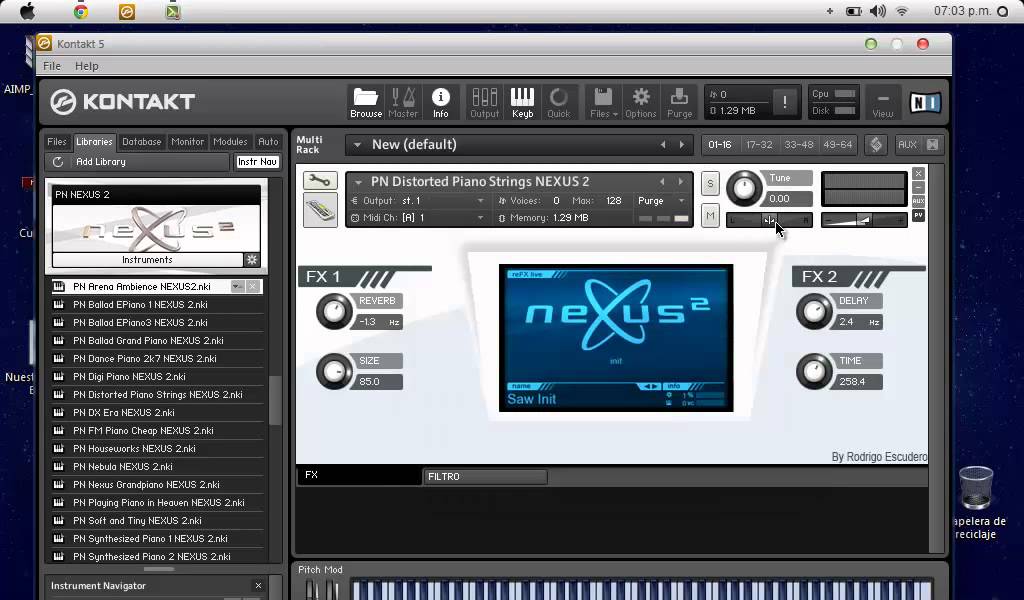Click the Instruments button under Nexus library
Viewport: 1024px width, 600px height.
point(148,260)
